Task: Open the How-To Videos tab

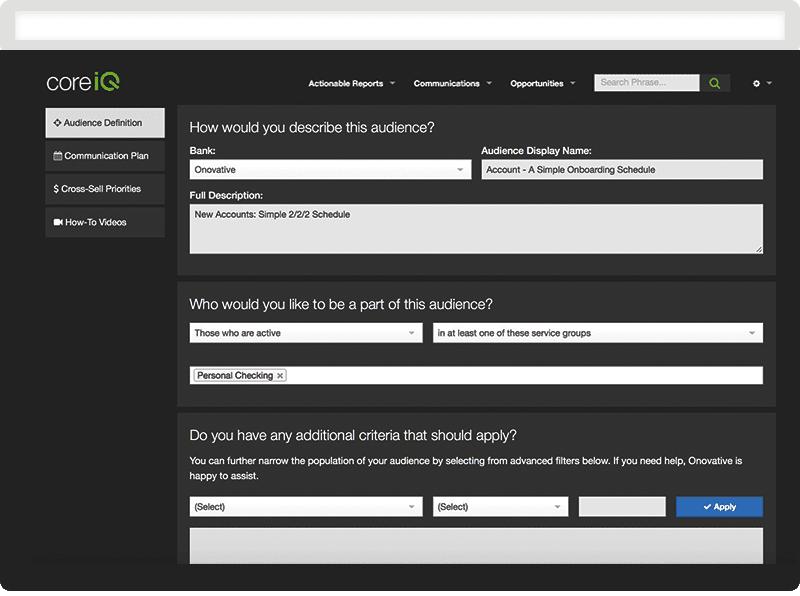Action: tap(105, 222)
